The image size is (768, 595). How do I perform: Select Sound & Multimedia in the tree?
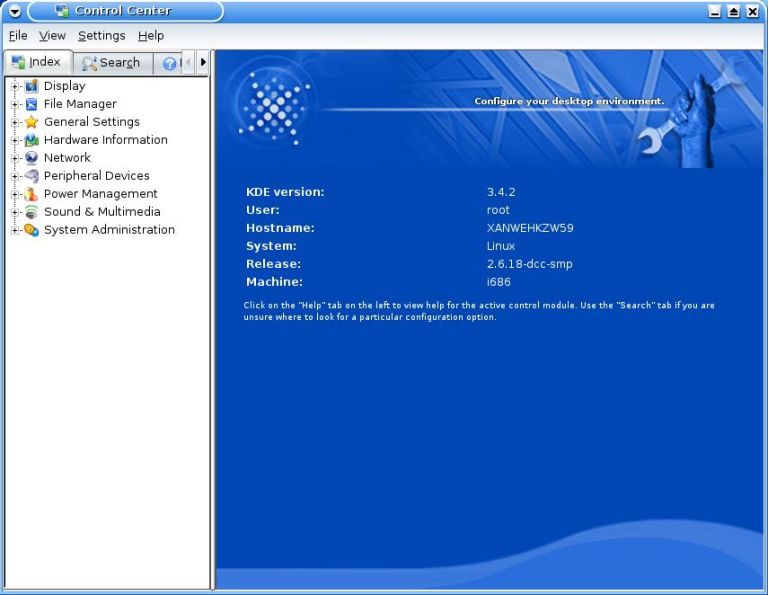click(x=102, y=212)
